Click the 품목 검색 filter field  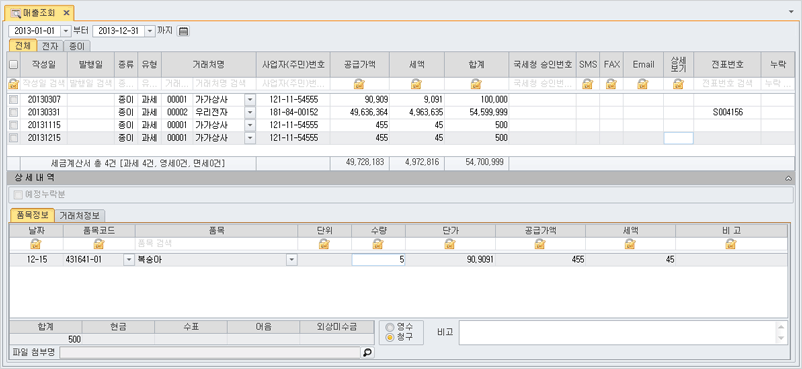[216, 244]
